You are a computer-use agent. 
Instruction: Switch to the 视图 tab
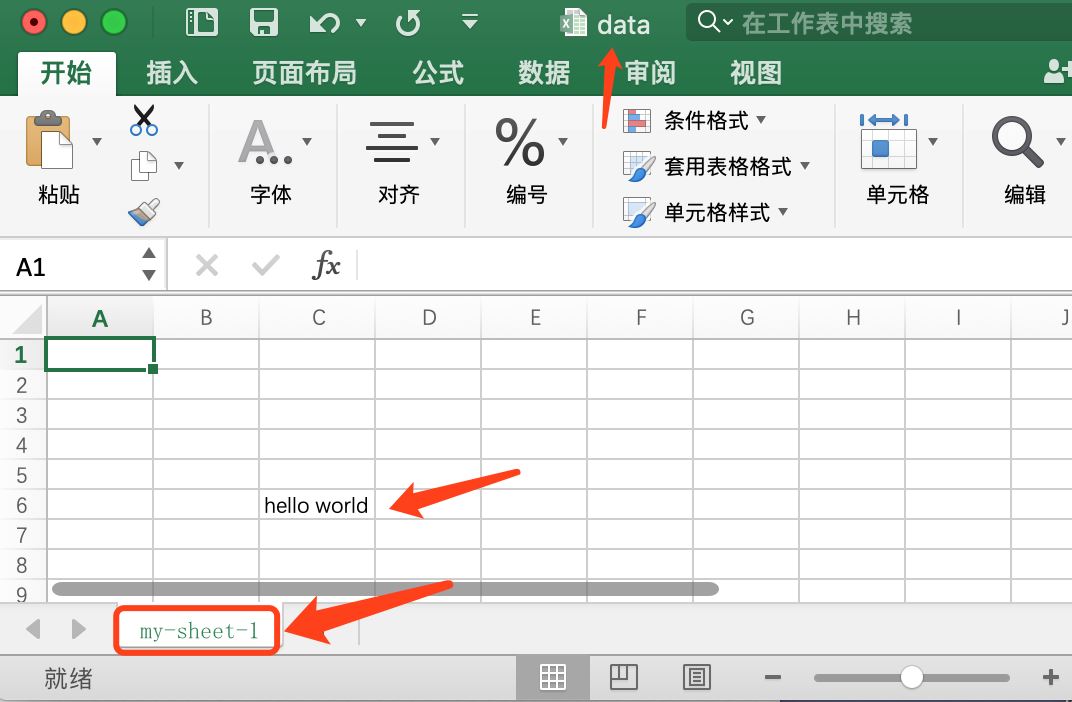[756, 72]
